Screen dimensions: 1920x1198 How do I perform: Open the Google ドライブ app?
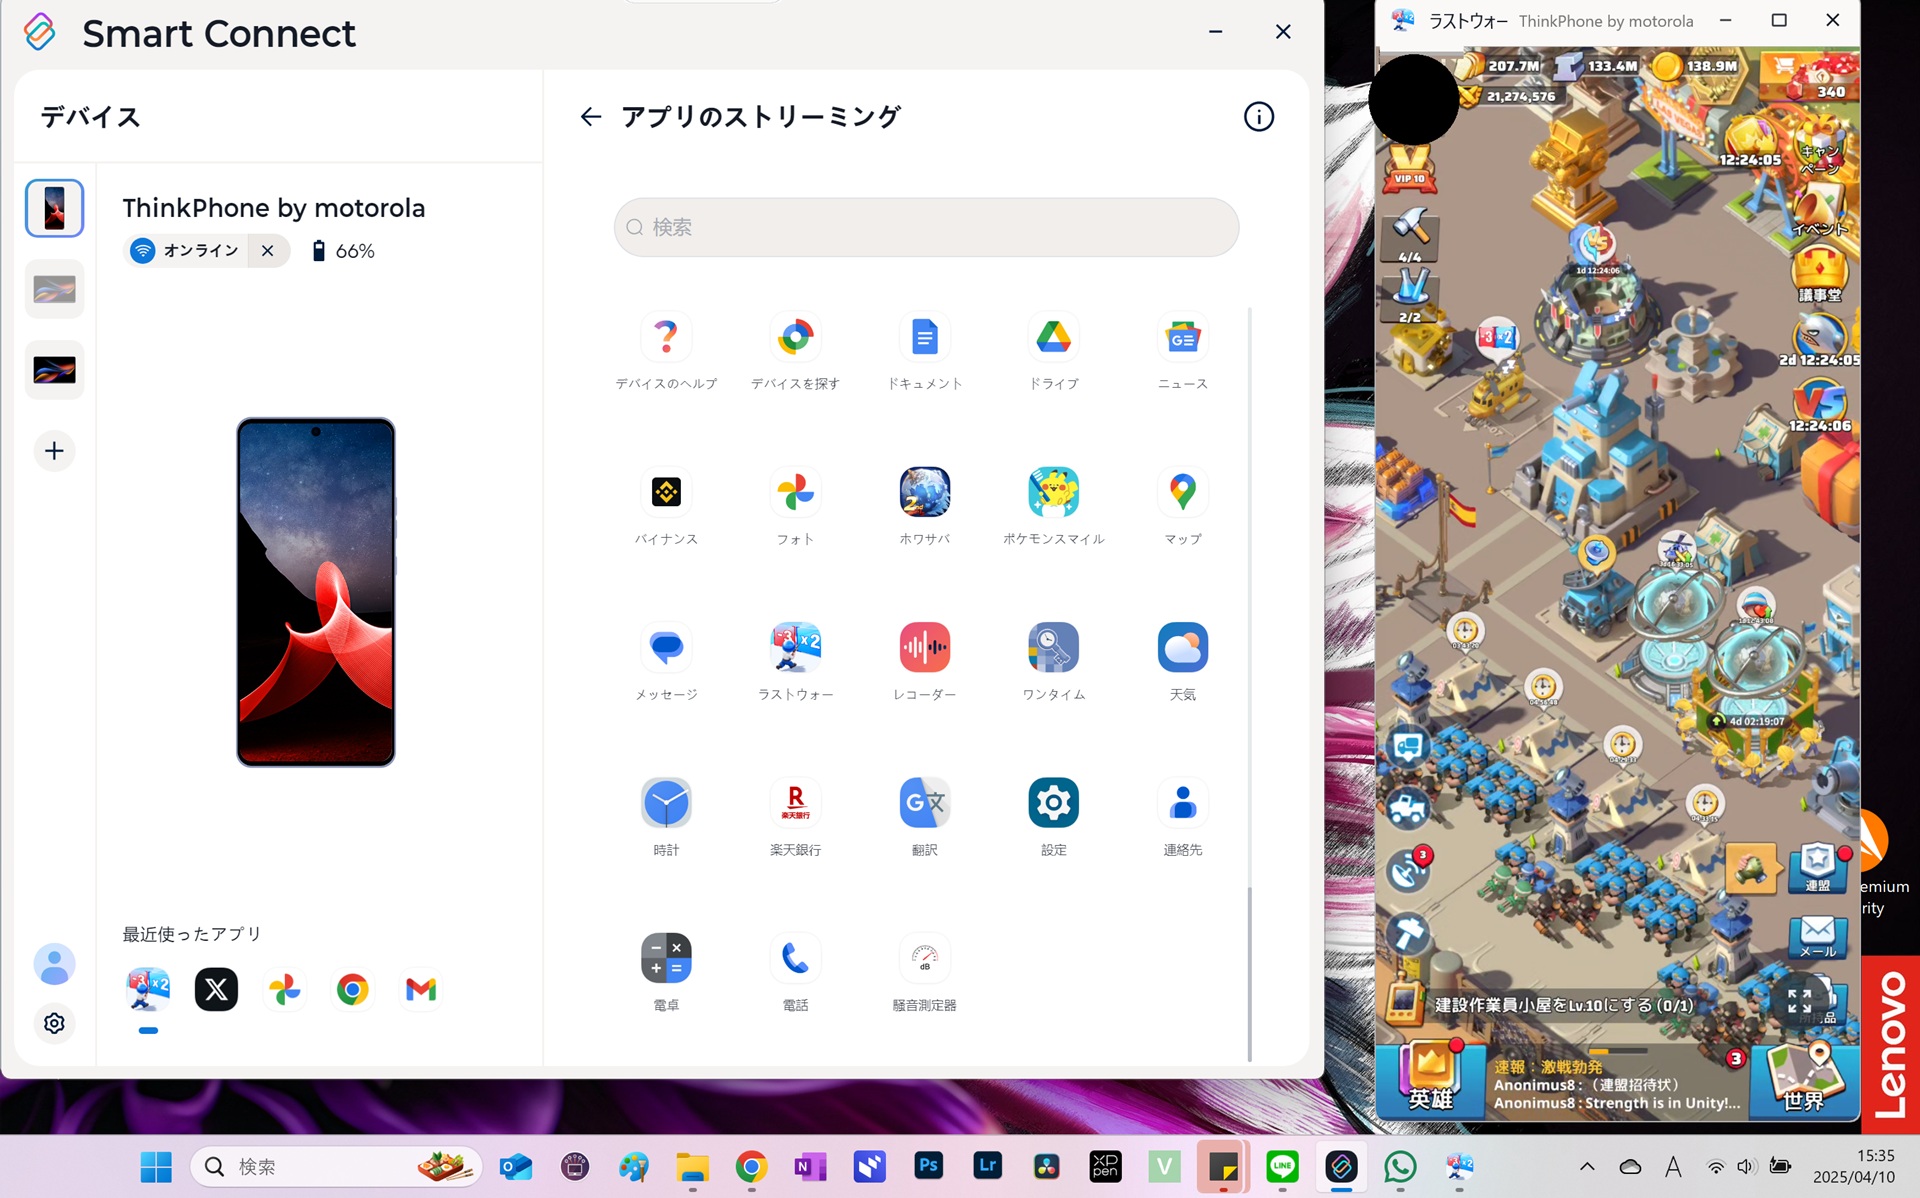pos(1053,337)
